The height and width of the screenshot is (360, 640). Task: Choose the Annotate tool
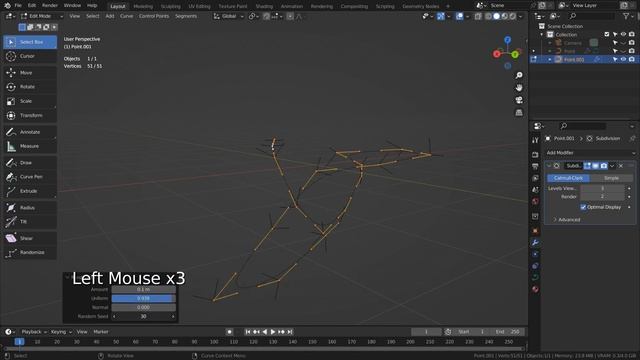(x=30, y=132)
